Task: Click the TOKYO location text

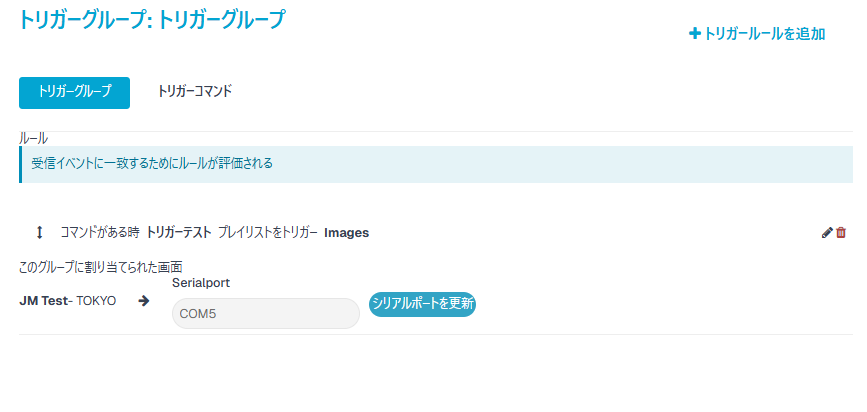Action: click(x=96, y=301)
